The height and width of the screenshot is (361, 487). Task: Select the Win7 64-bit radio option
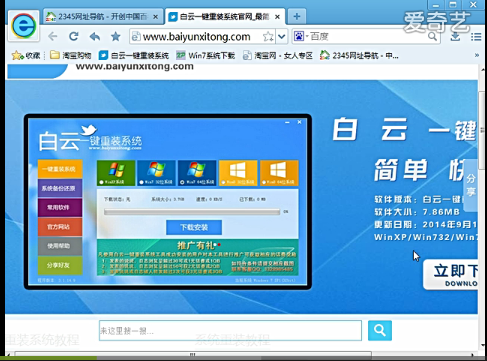[182, 182]
